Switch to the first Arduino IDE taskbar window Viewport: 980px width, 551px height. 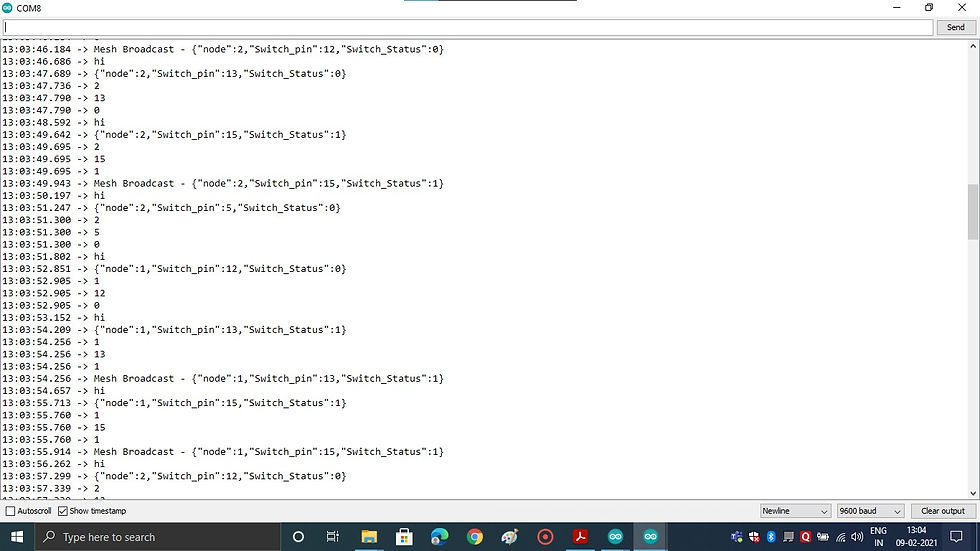[616, 537]
